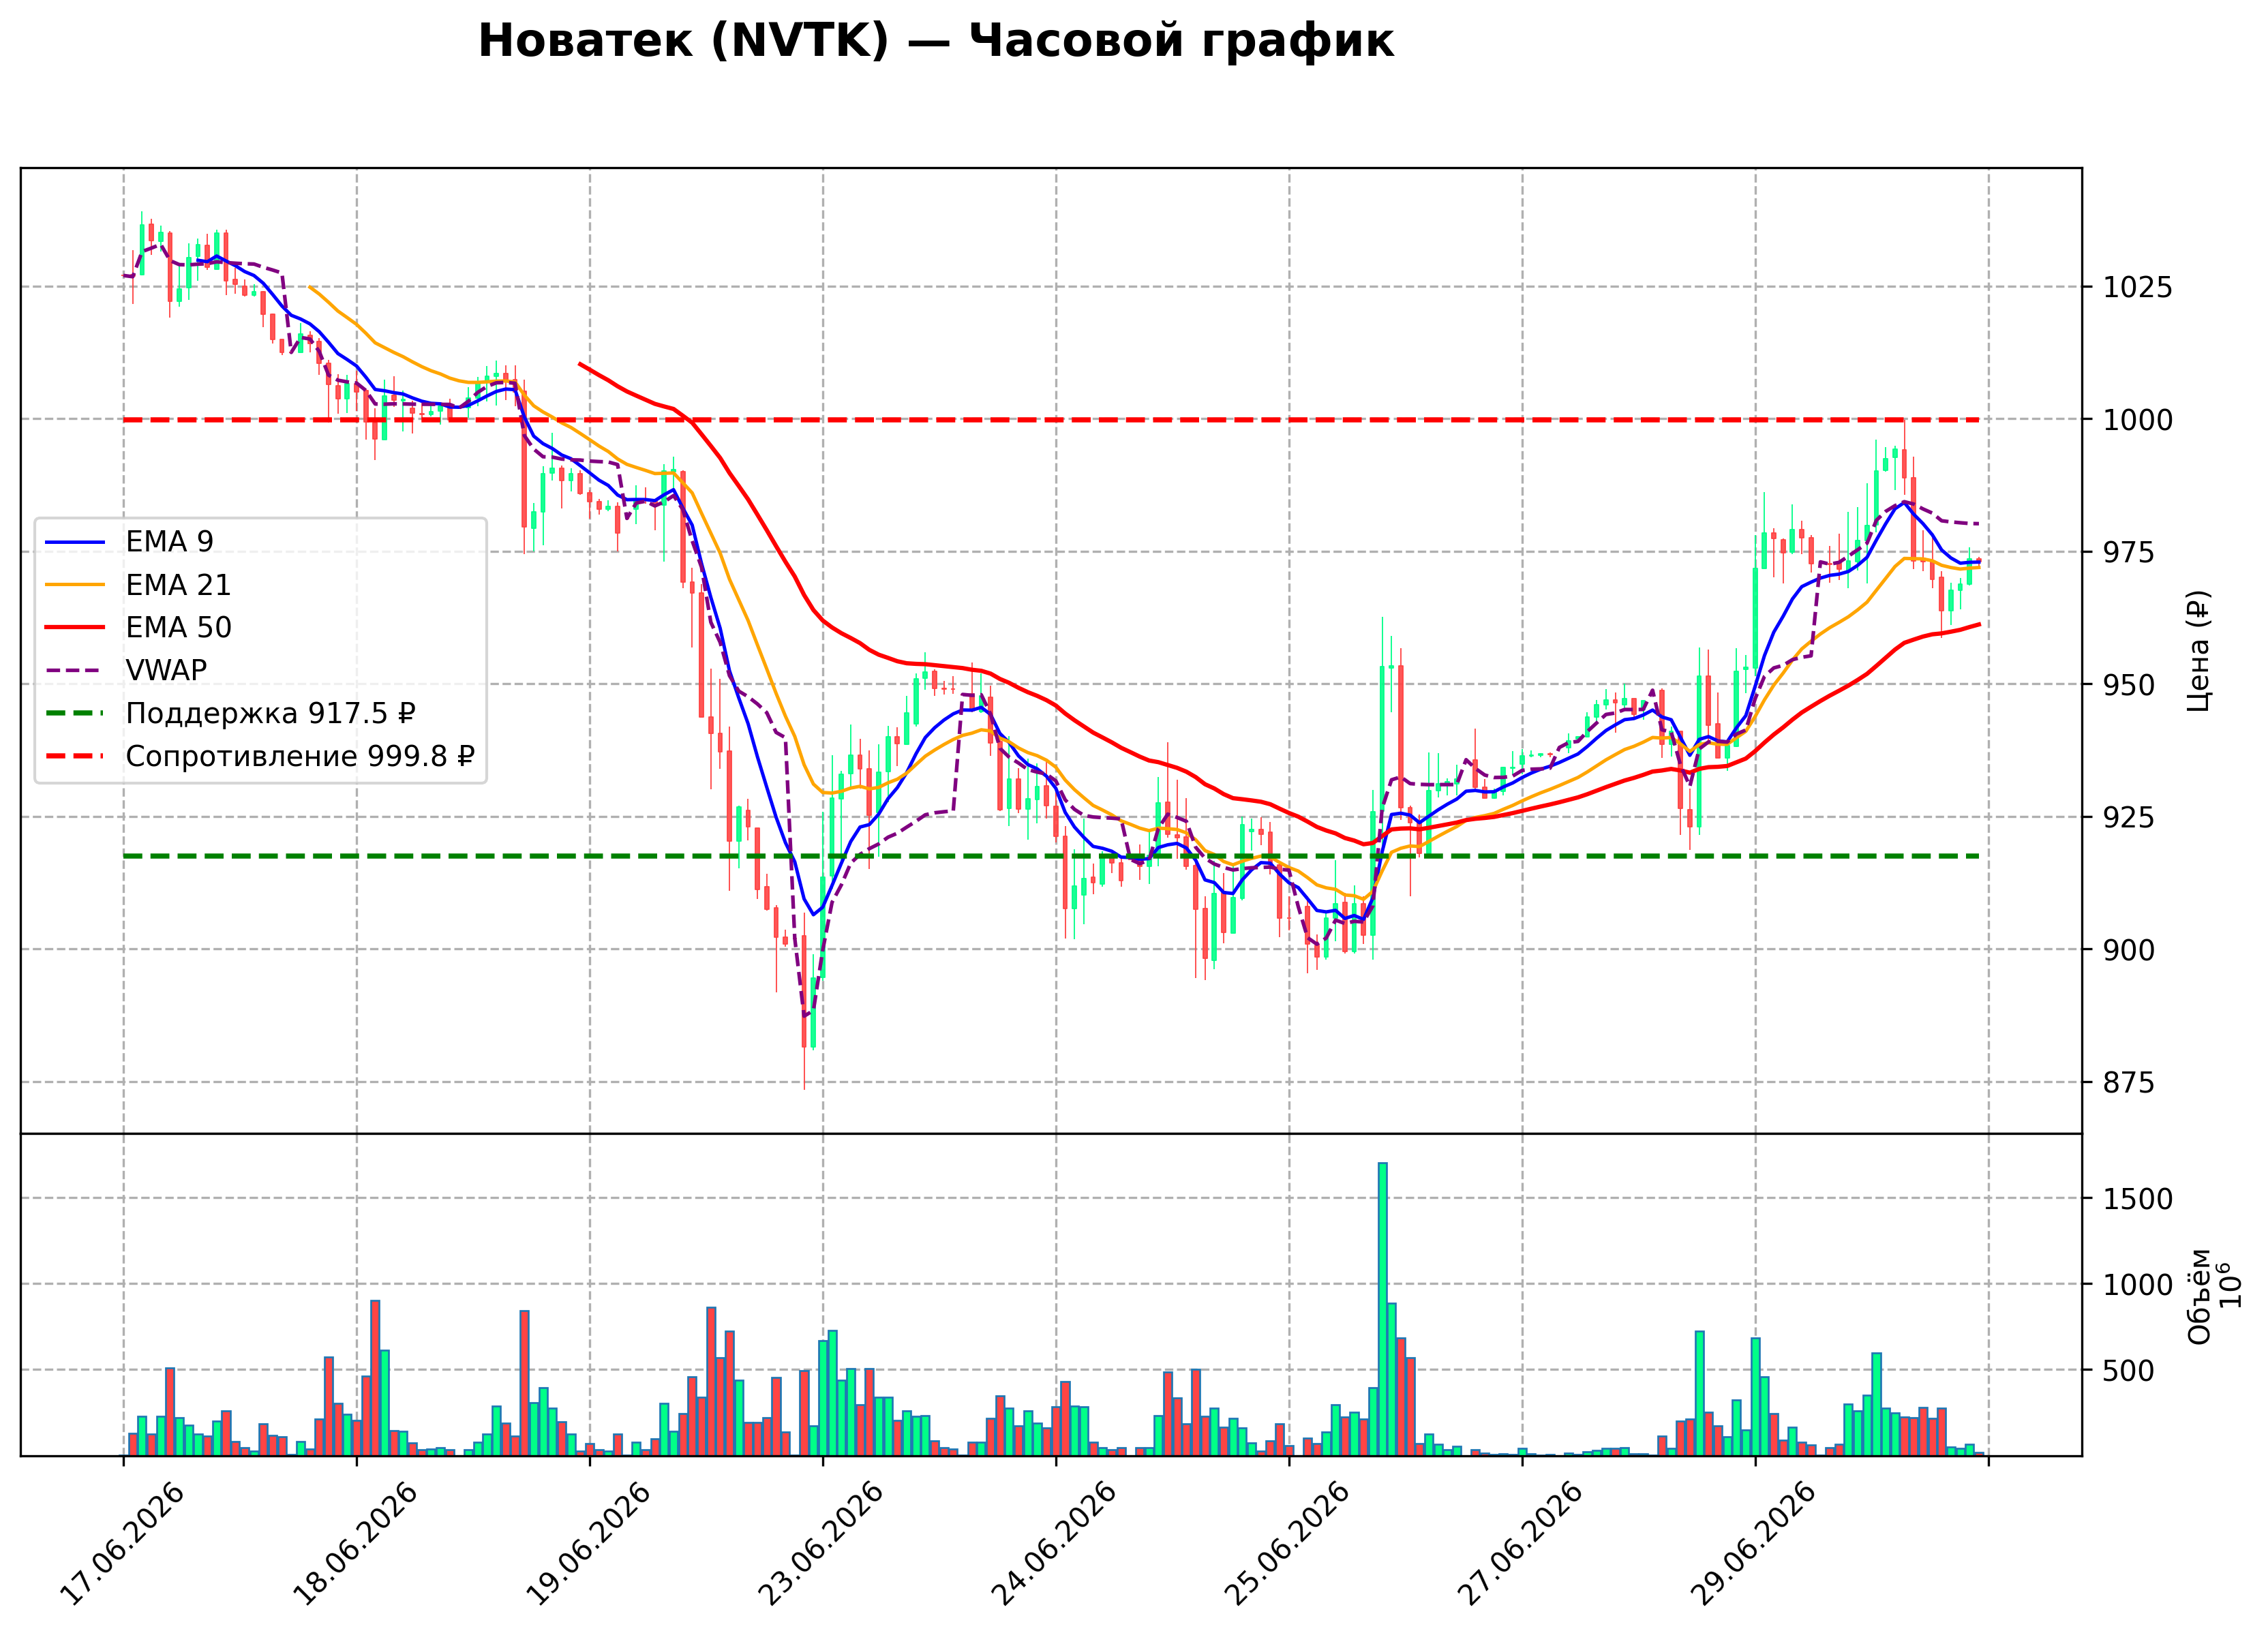Click the "Поддержка 917.5 ₽" legend label

point(270,714)
